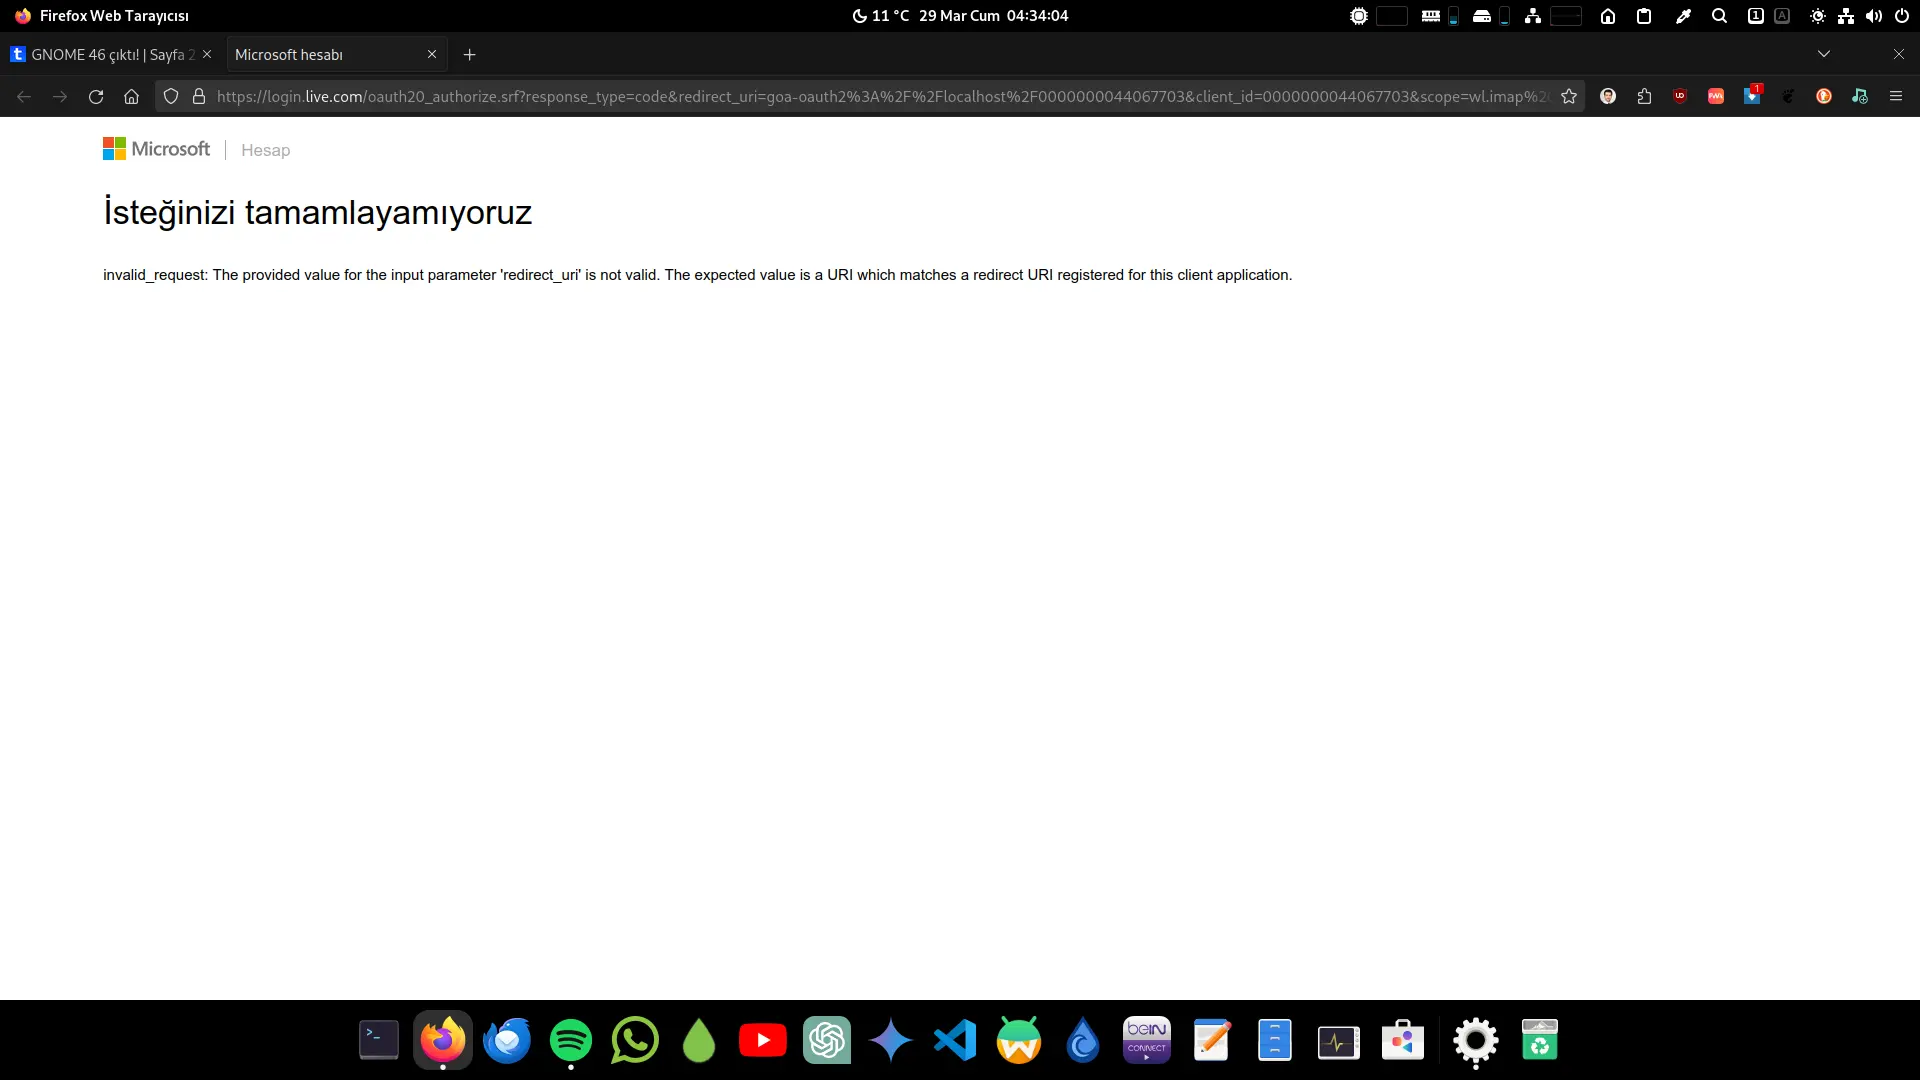
Task: Click the Microsoft logo link
Action: pos(157,149)
